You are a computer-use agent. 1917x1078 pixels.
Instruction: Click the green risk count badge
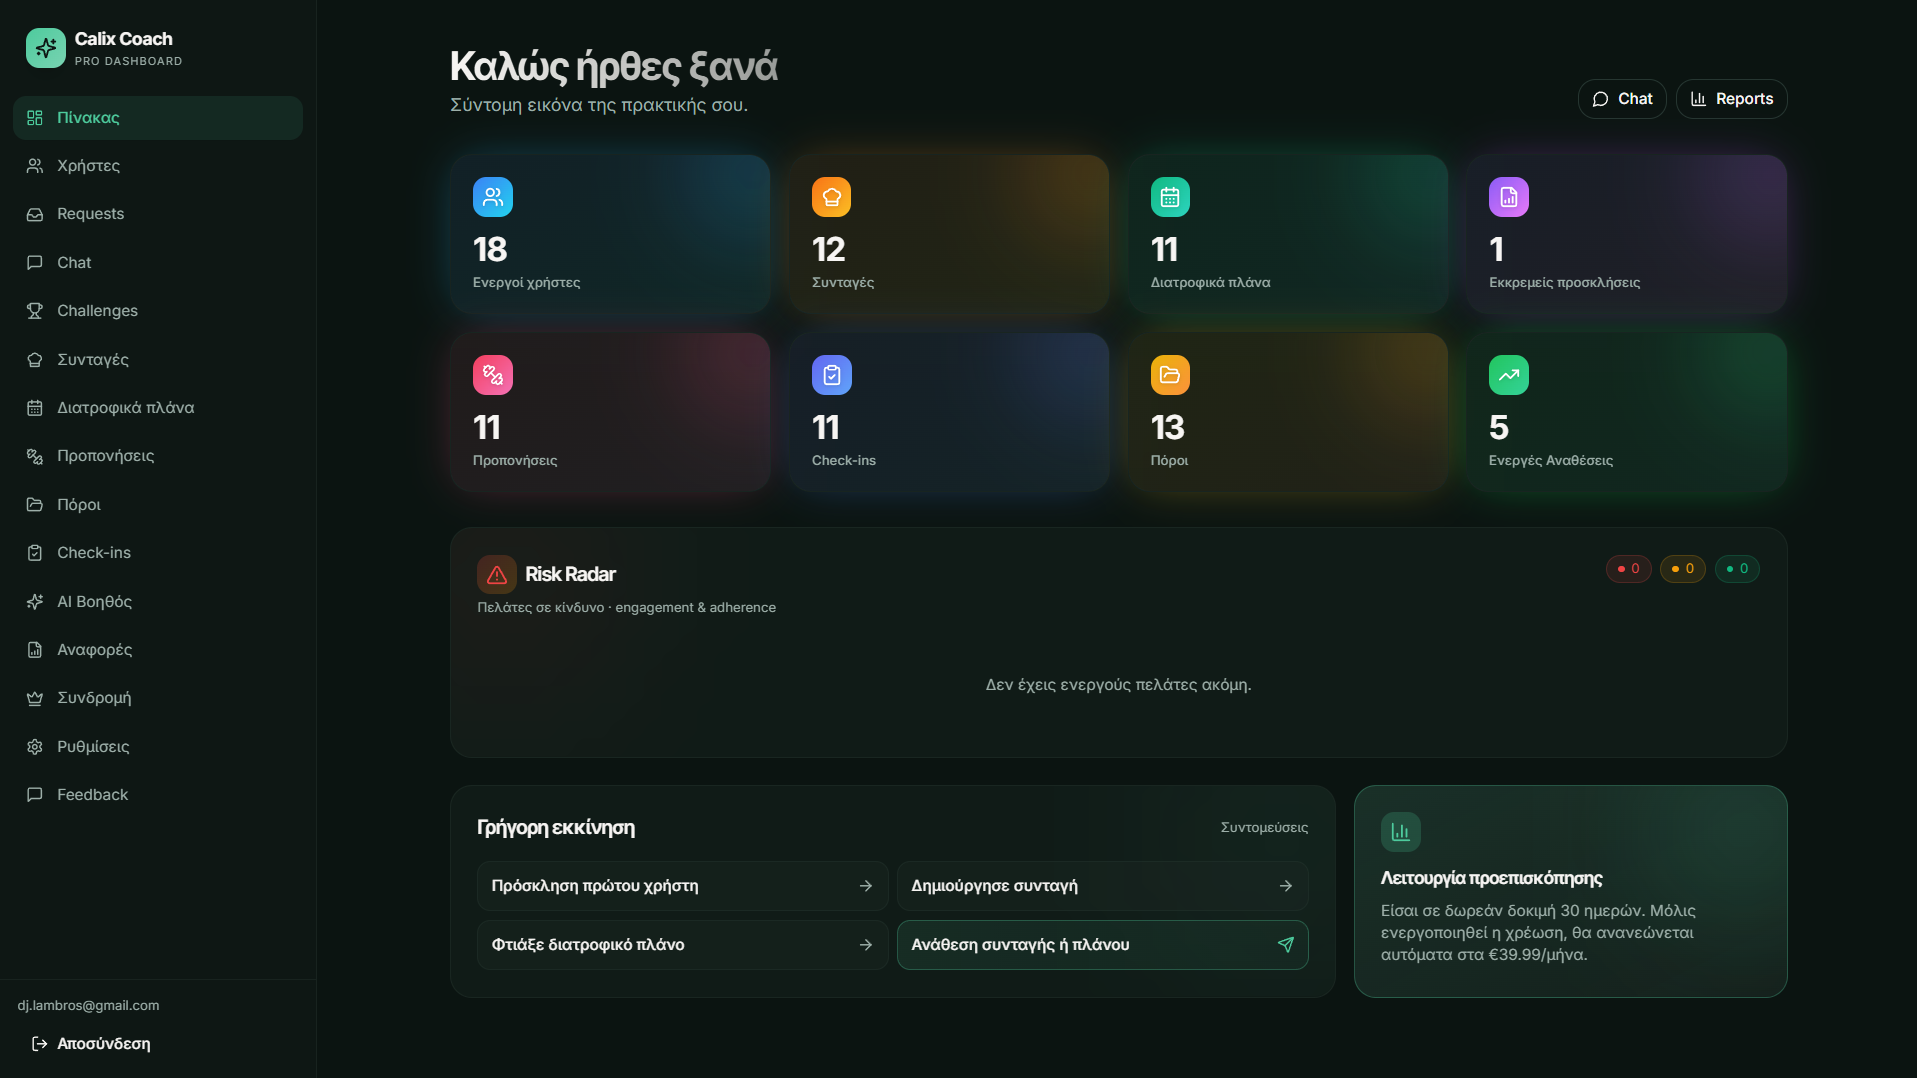pos(1737,569)
